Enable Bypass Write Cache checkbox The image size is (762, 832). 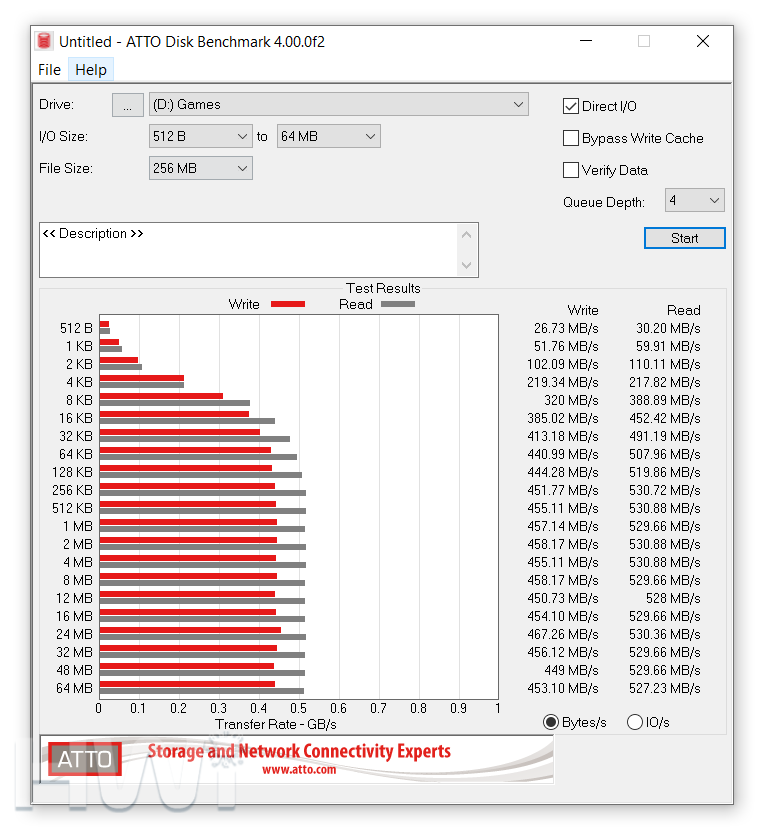pos(570,138)
